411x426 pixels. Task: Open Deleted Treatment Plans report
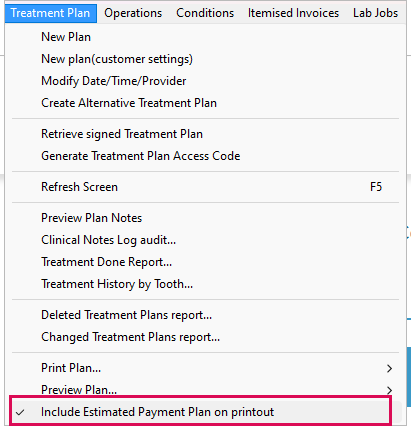205,315
